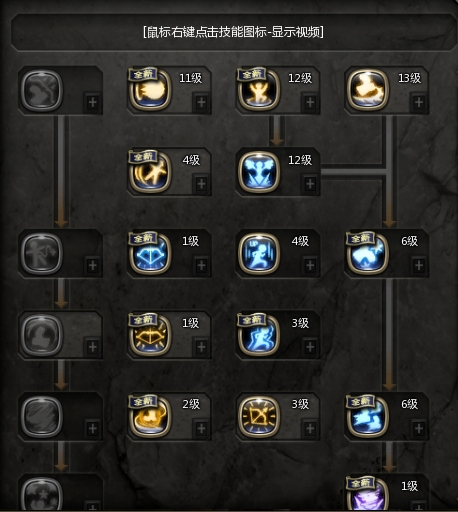
Task: Select the level 13 golden horse skill icon
Action: [x=368, y=89]
